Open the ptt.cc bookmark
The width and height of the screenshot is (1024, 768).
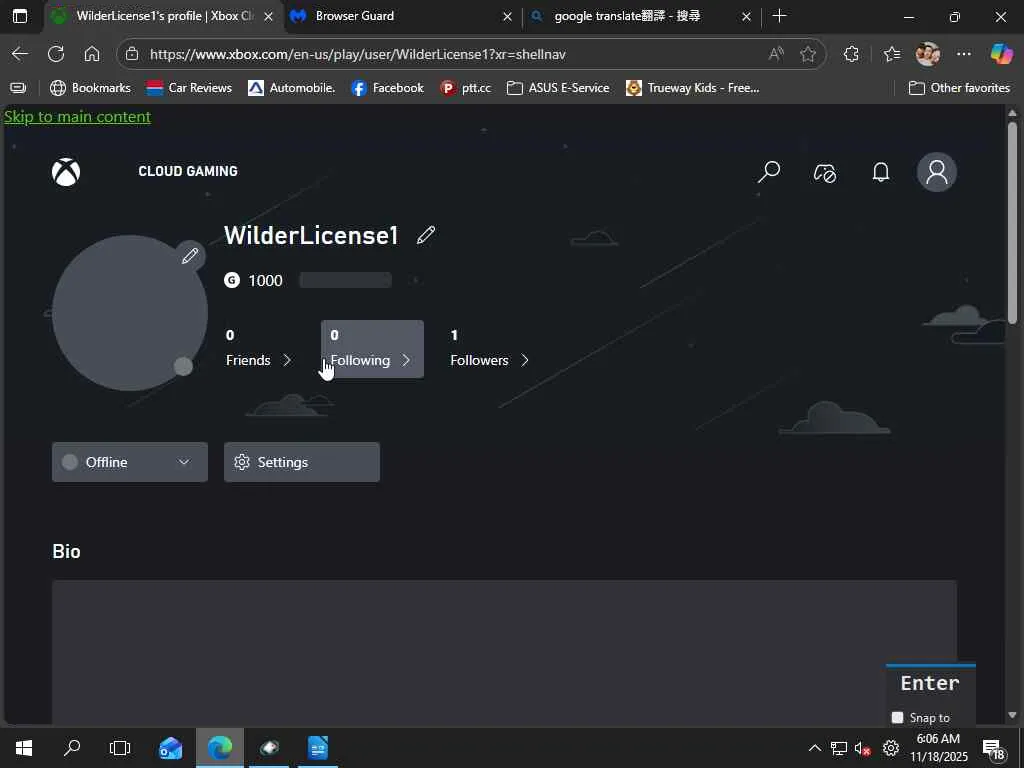[465, 88]
